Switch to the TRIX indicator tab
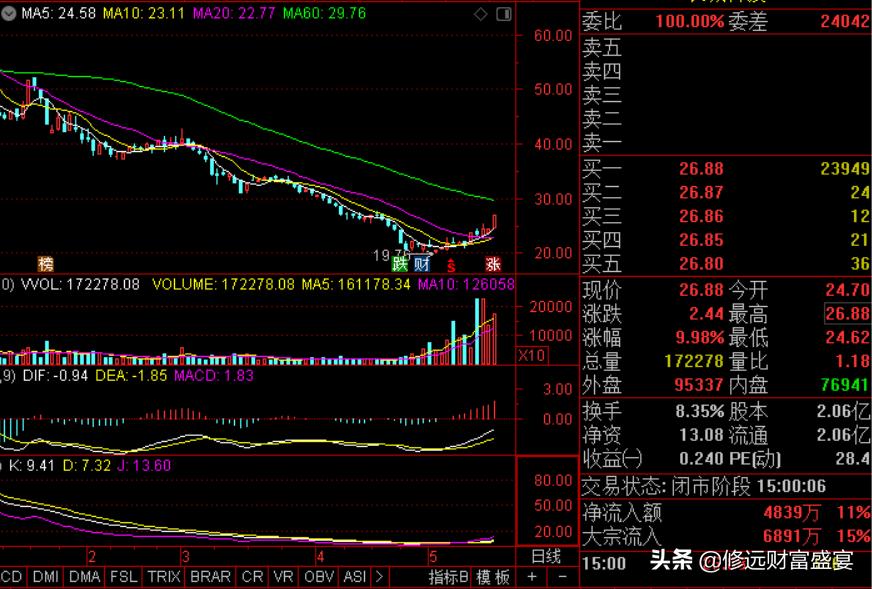 163,577
